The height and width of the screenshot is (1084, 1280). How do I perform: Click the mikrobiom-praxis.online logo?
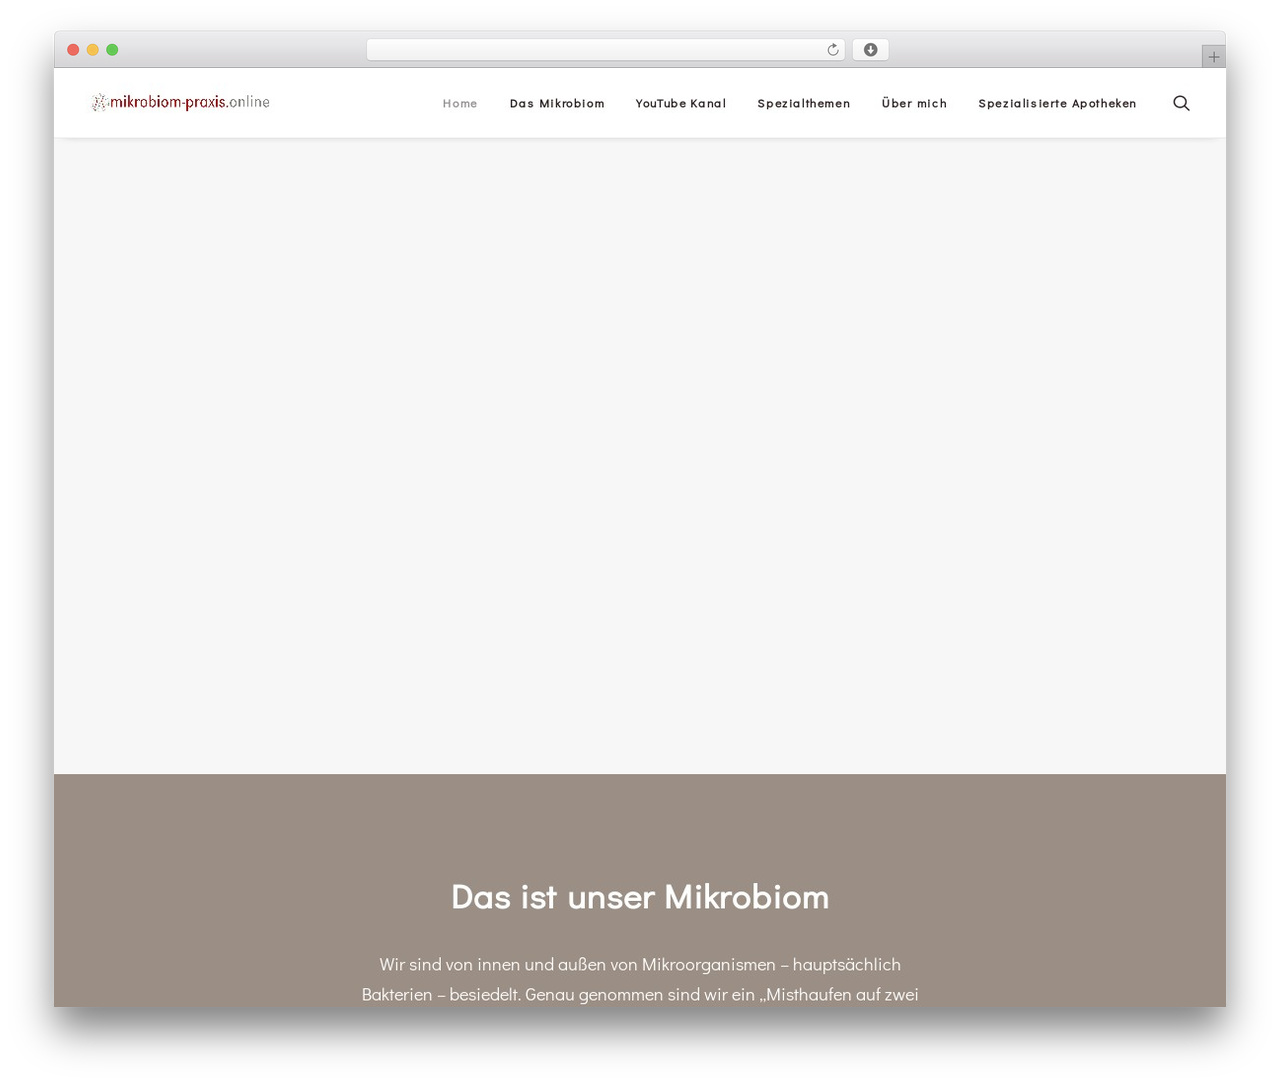(181, 102)
